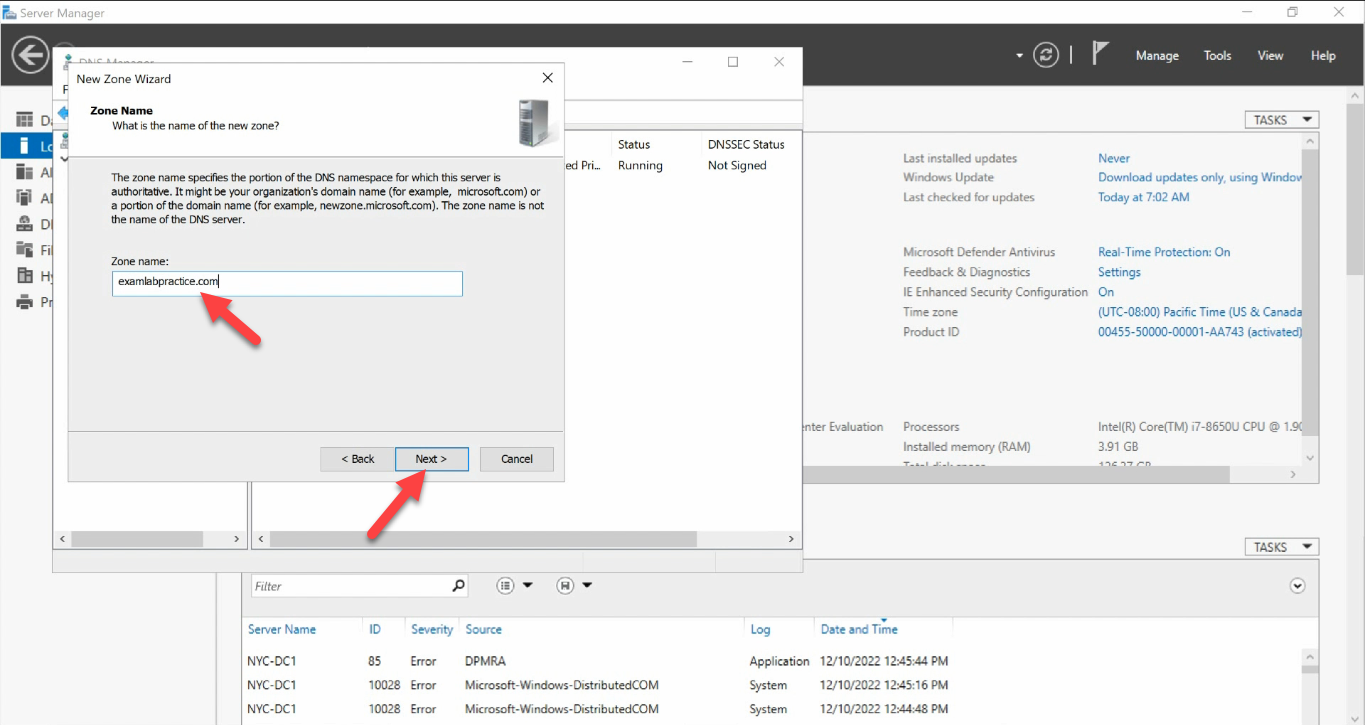
Task: Open the Manage menu
Action: click(1157, 56)
